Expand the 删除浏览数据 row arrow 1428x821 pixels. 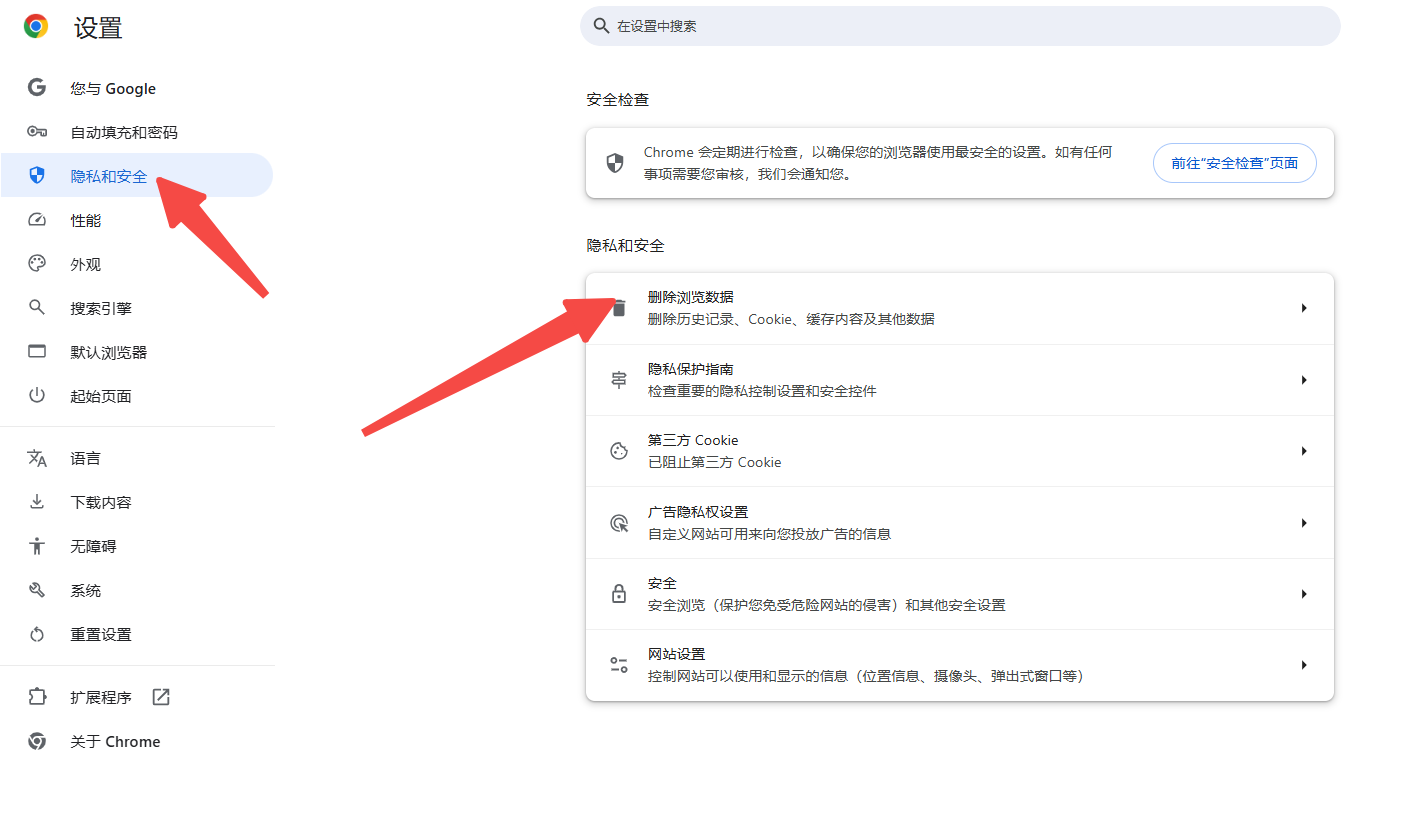tap(1304, 308)
